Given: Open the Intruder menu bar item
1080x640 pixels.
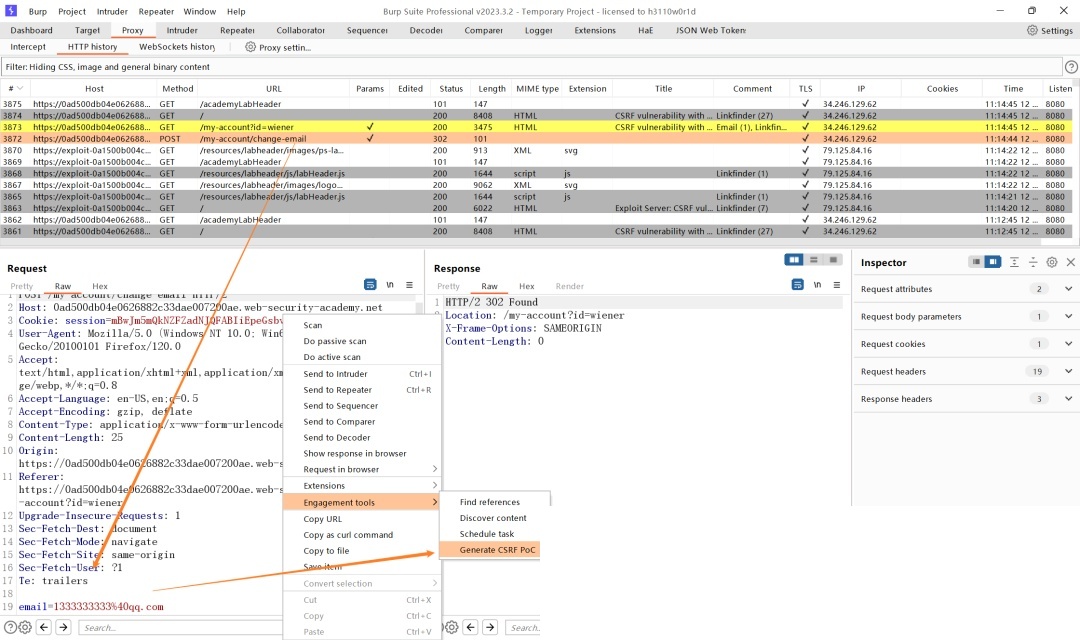Looking at the screenshot, I should (x=112, y=11).
